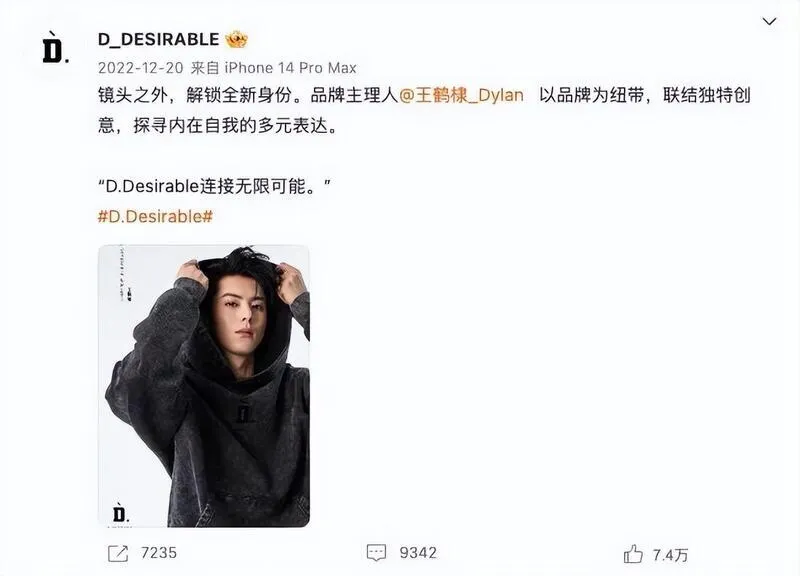Like the post with the thumbs-up icon
This screenshot has height=576, width=800.
[633, 554]
